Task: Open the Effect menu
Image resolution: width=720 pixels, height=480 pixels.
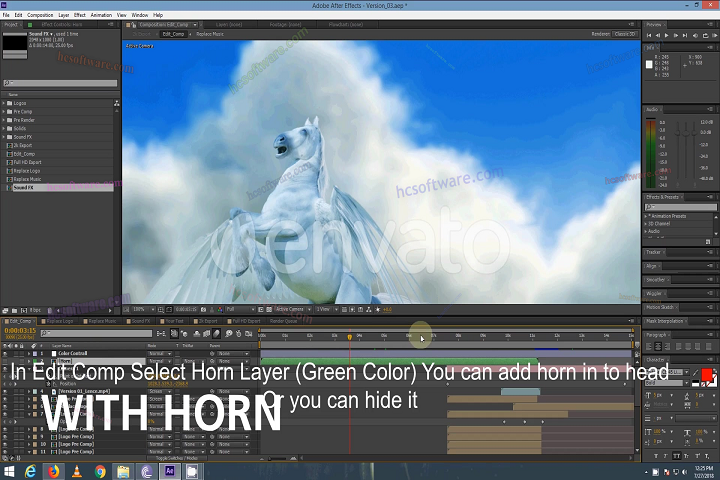Action: point(79,15)
